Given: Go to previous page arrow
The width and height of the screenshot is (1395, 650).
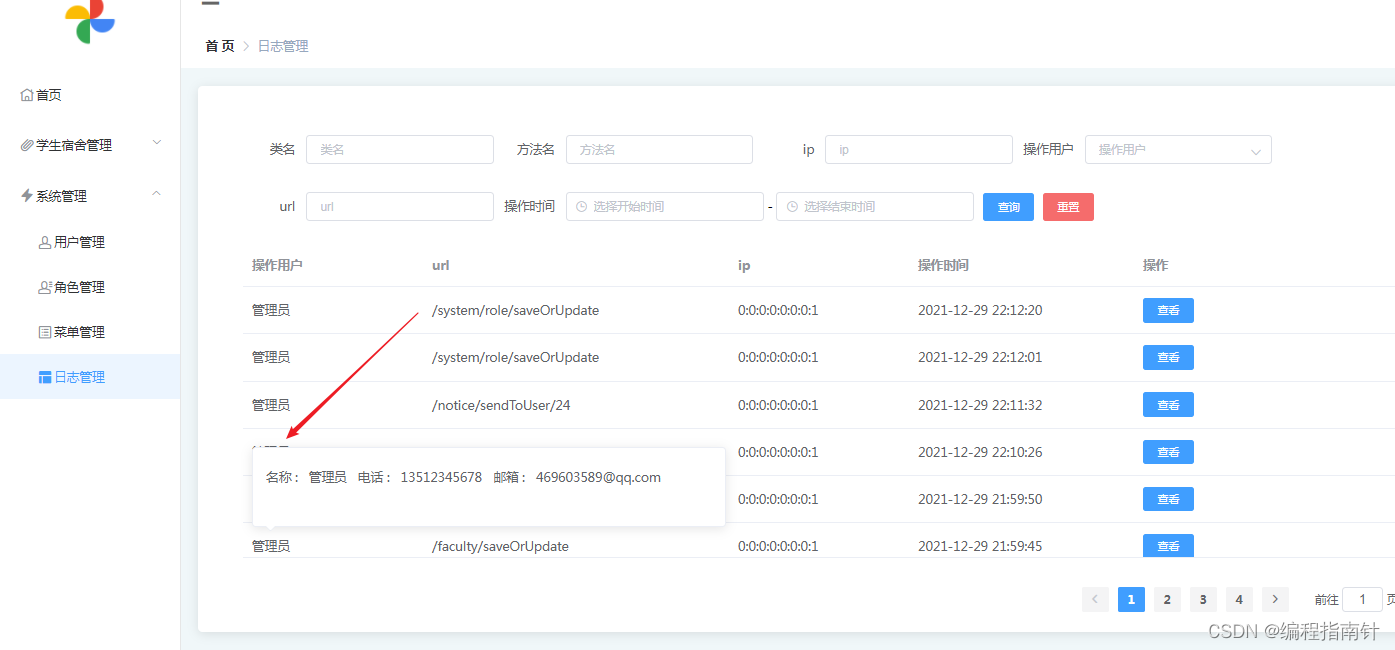Looking at the screenshot, I should (1095, 599).
